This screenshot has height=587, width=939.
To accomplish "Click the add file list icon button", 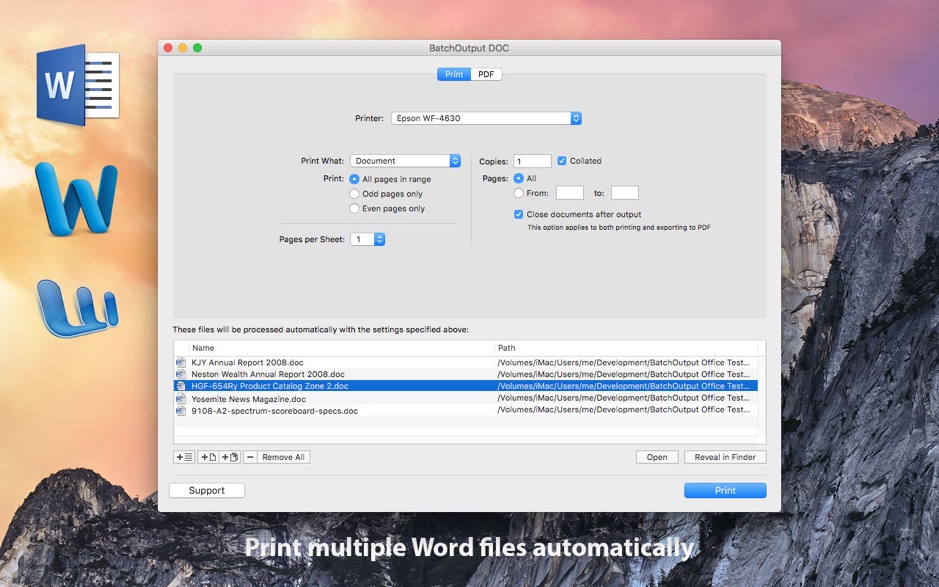I will pyautogui.click(x=184, y=457).
